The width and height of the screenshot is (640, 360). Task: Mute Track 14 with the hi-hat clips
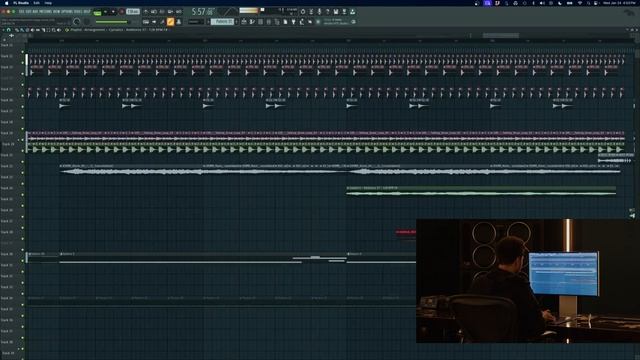[22, 96]
